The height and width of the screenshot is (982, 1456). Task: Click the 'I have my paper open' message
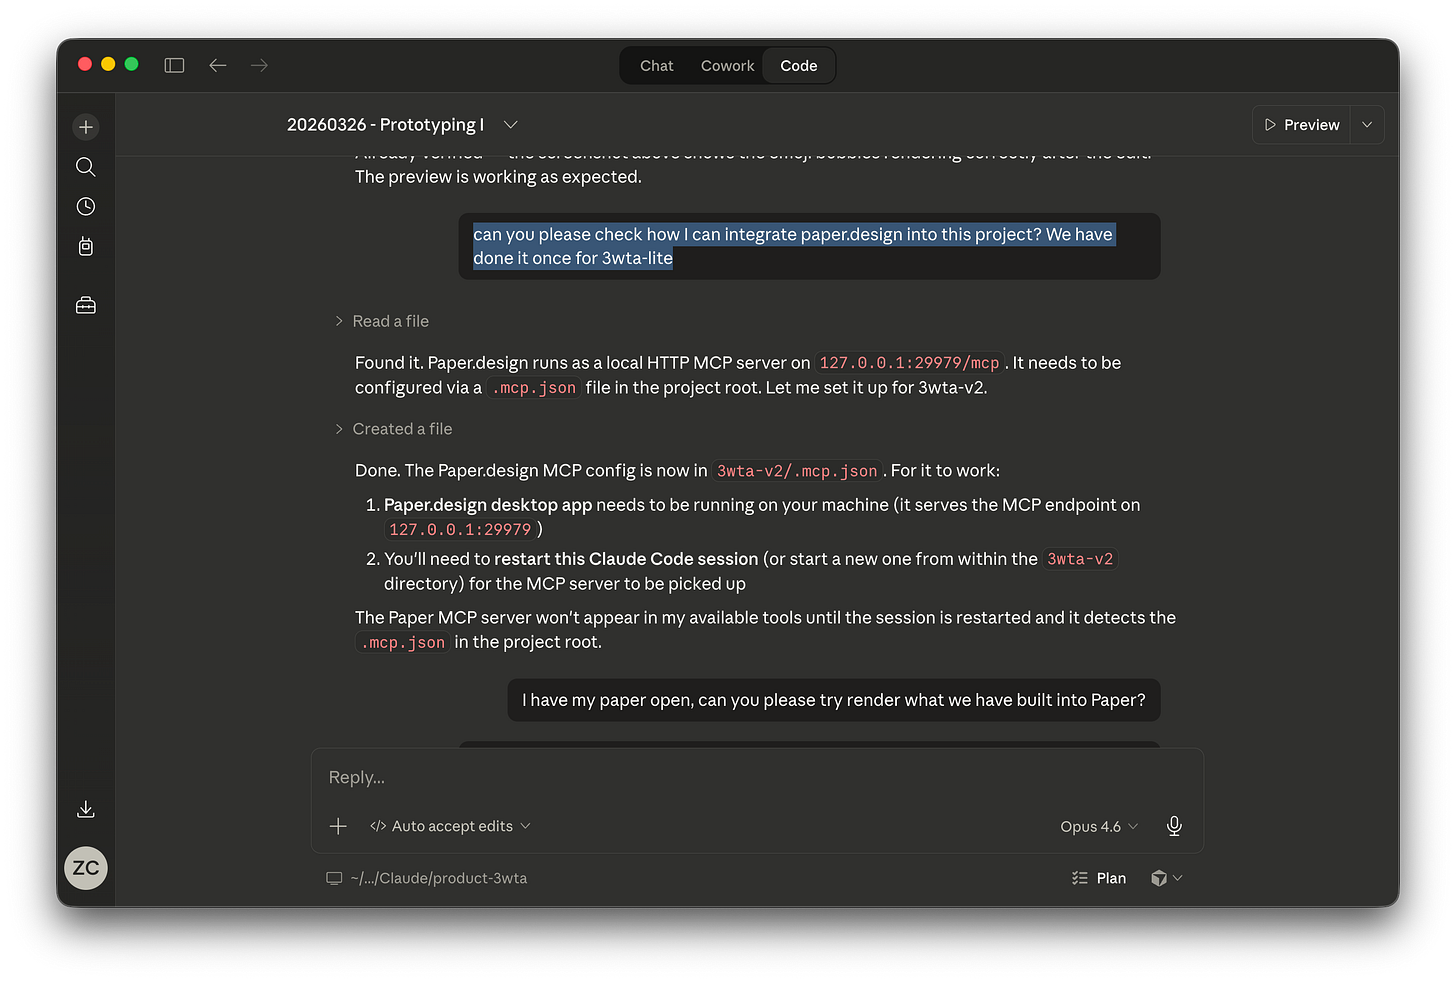(x=834, y=700)
